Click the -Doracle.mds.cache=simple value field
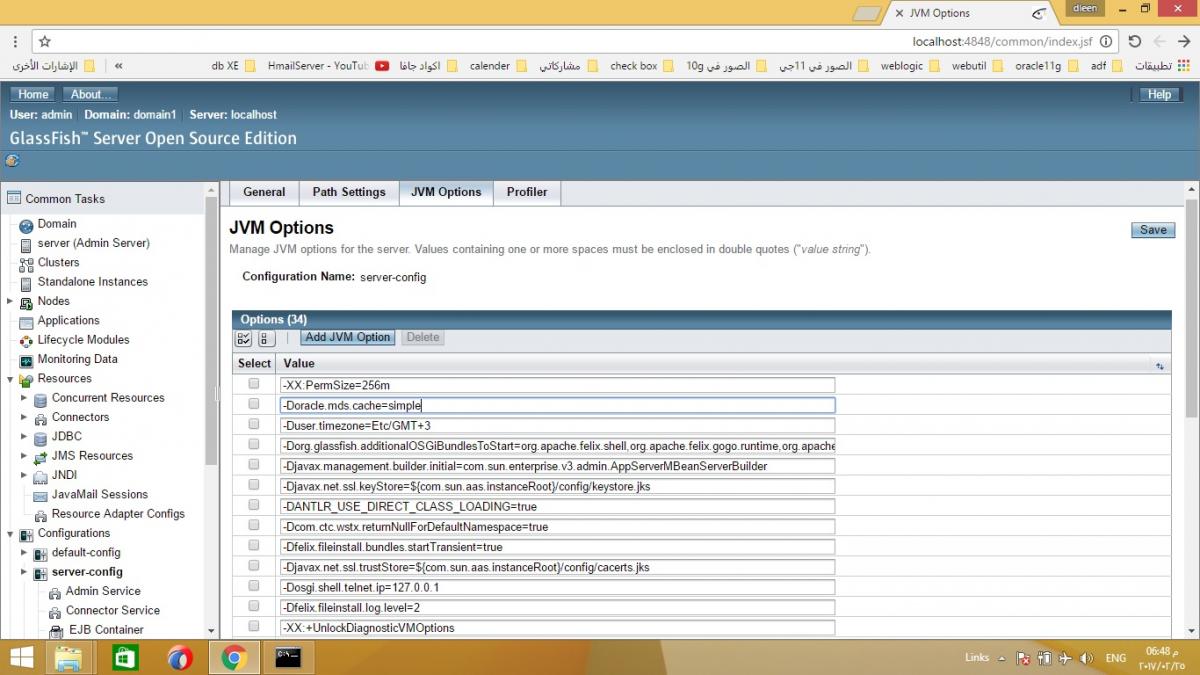Image resolution: width=1200 pixels, height=675 pixels. 557,405
